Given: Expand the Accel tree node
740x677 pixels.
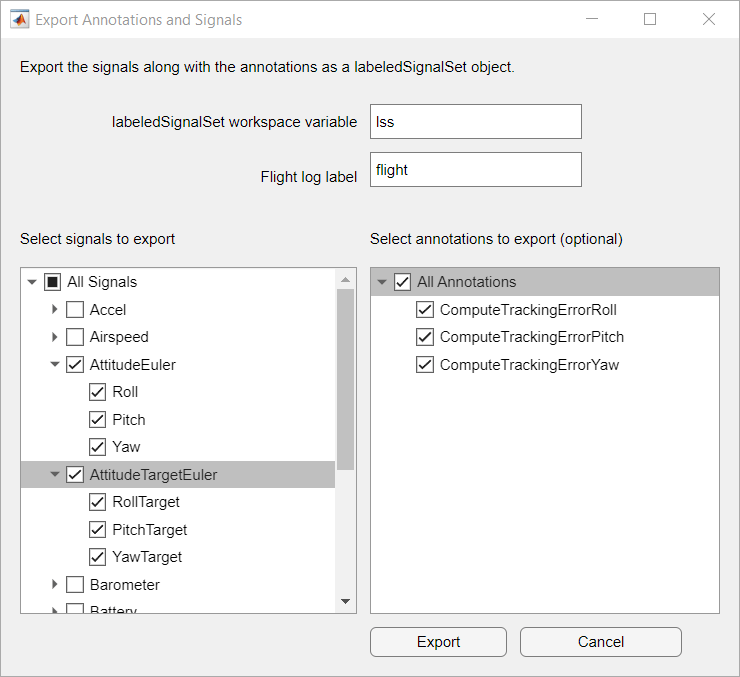Looking at the screenshot, I should point(55,310).
